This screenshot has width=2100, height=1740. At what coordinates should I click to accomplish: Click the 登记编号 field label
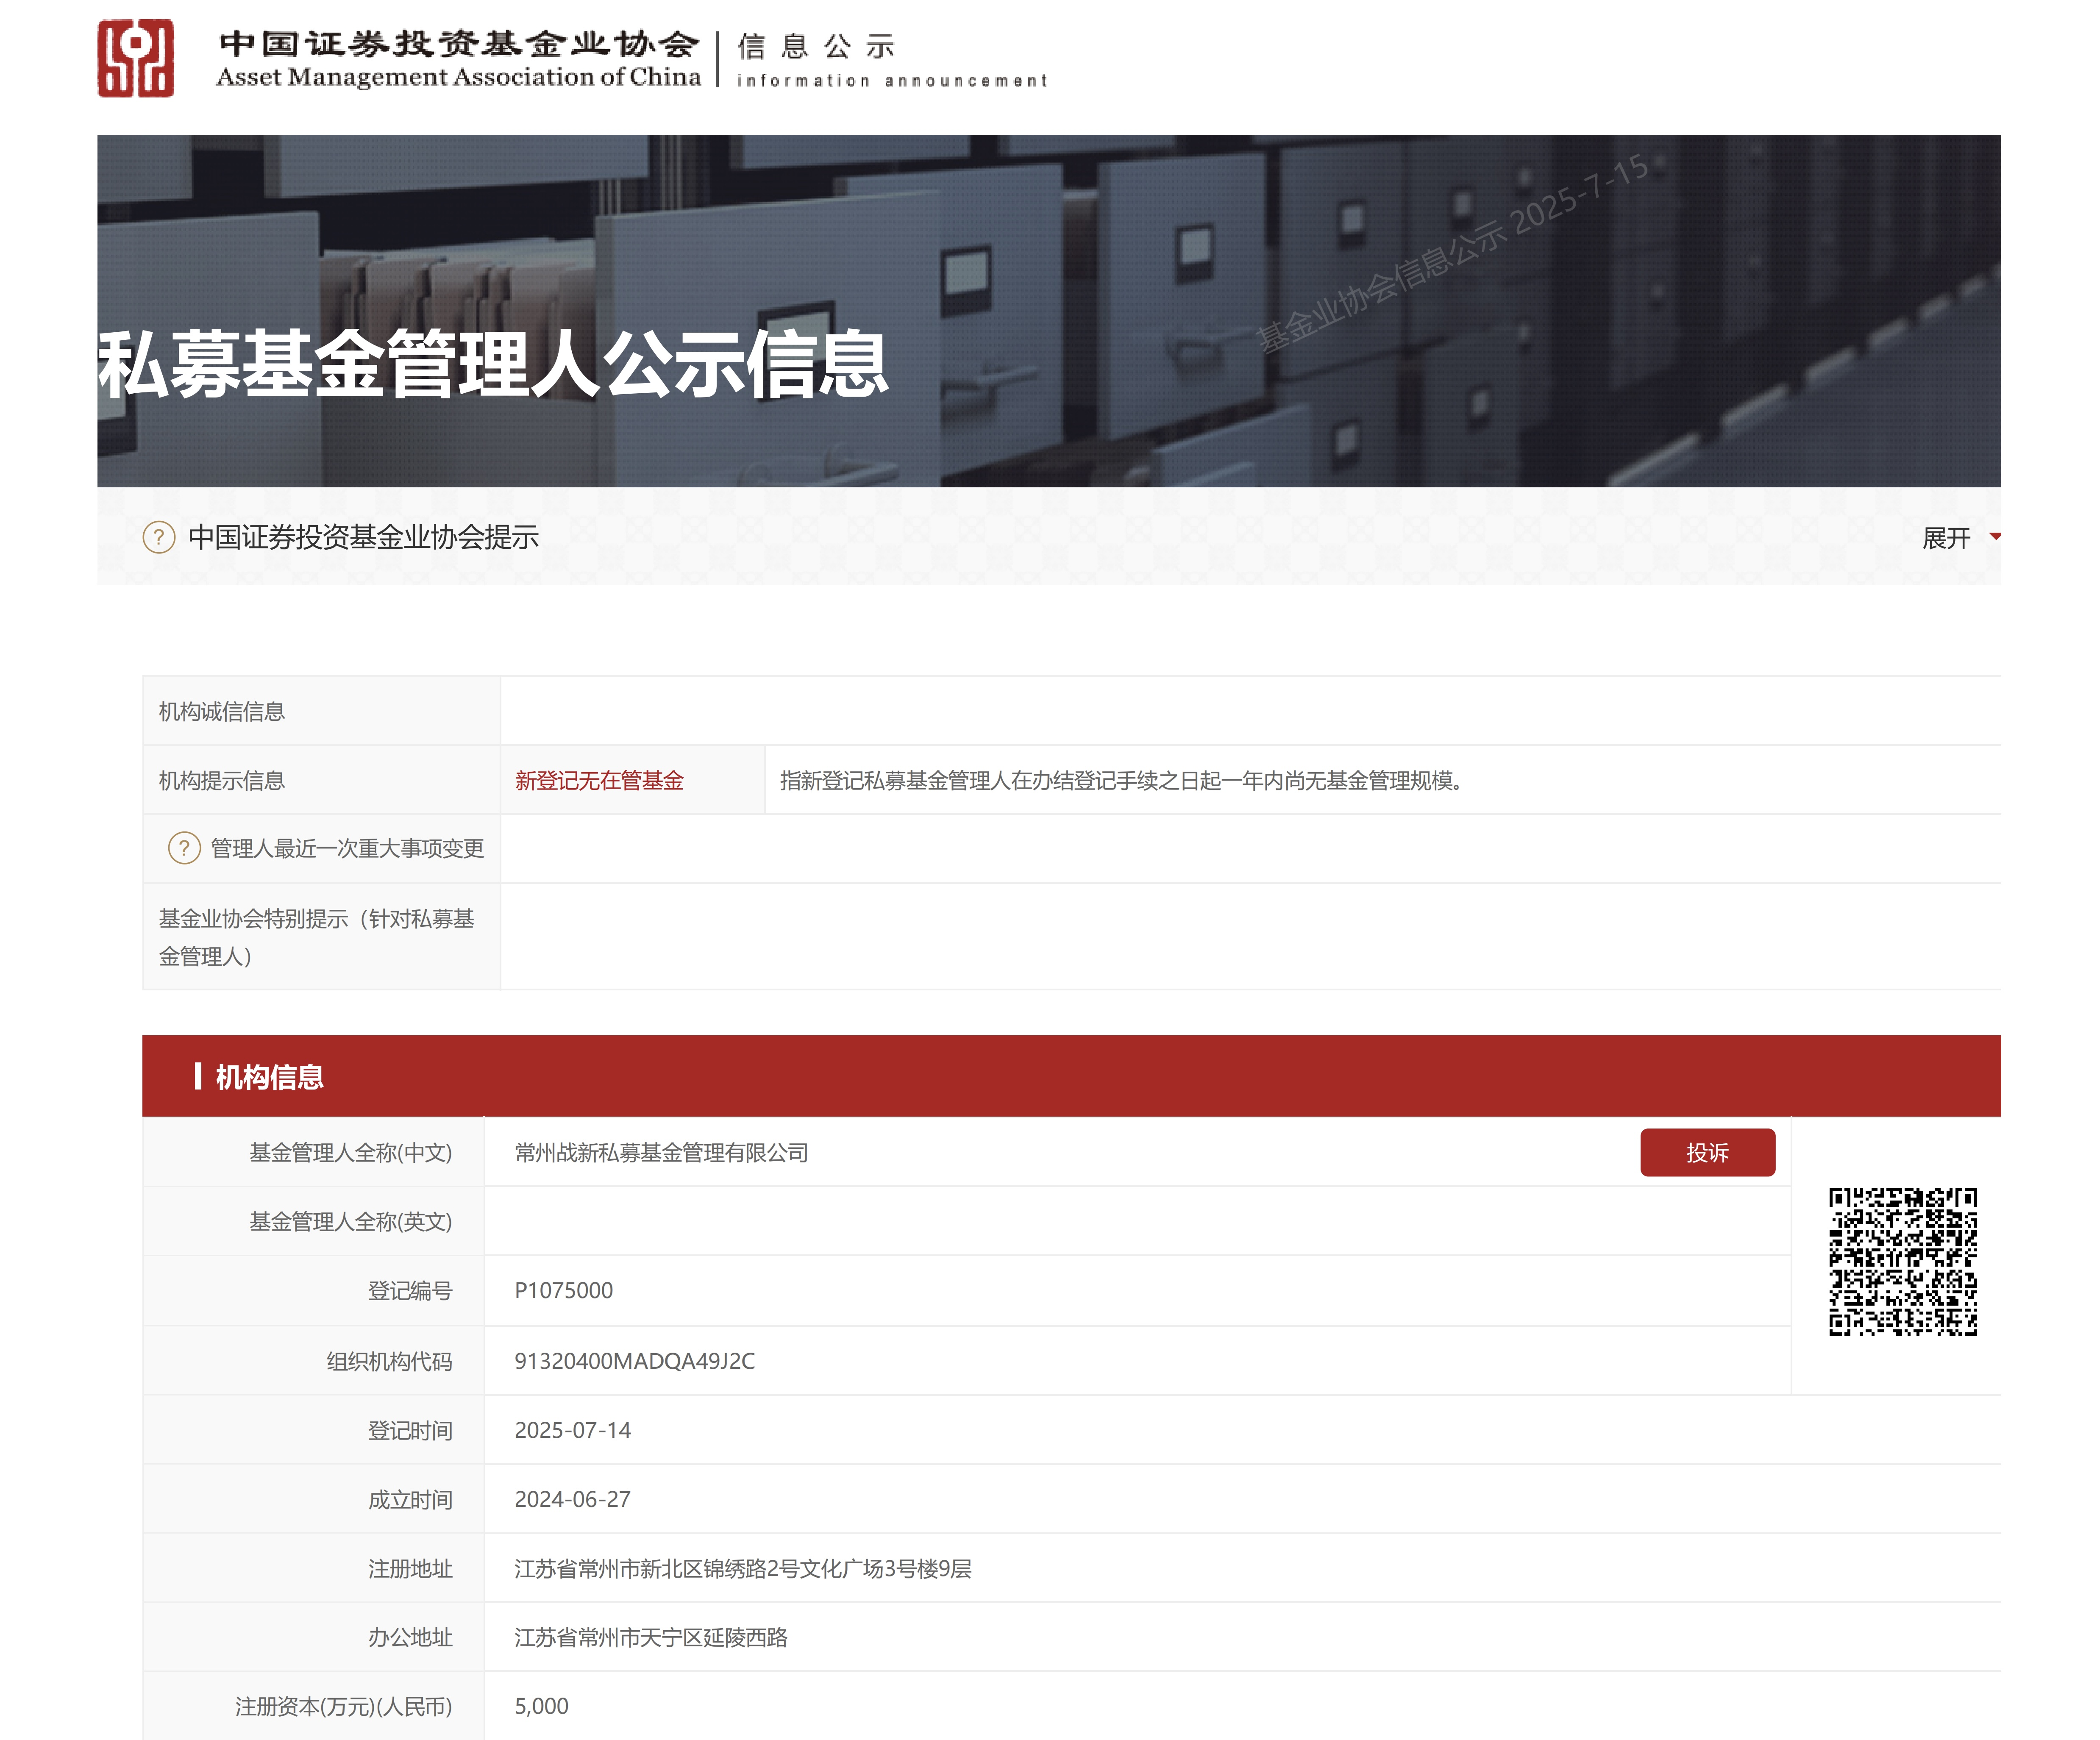(x=410, y=1290)
